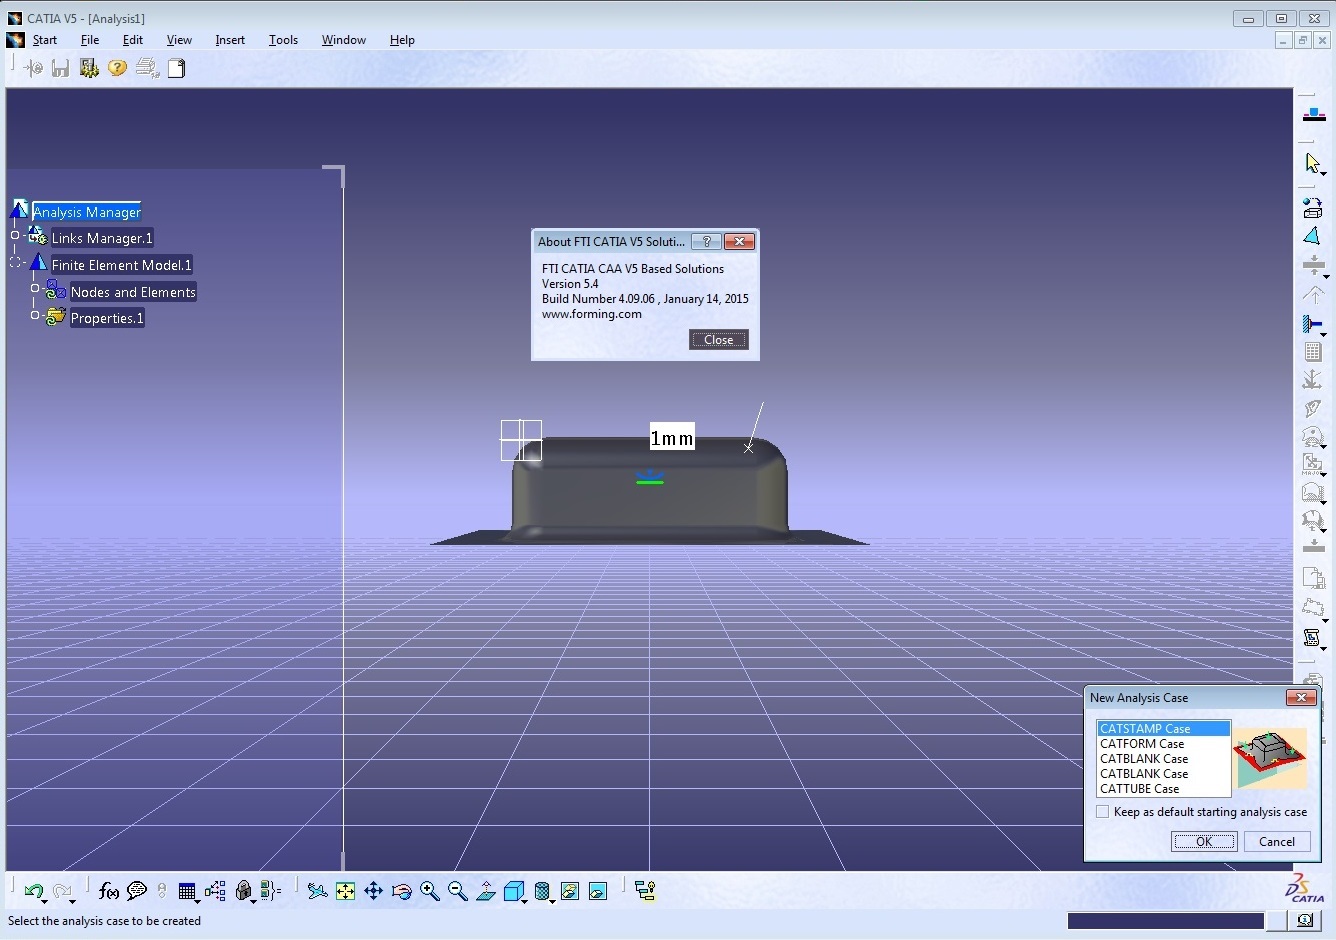The height and width of the screenshot is (940, 1336).
Task: Open the Select tool dropdown arrow
Action: 1325,173
